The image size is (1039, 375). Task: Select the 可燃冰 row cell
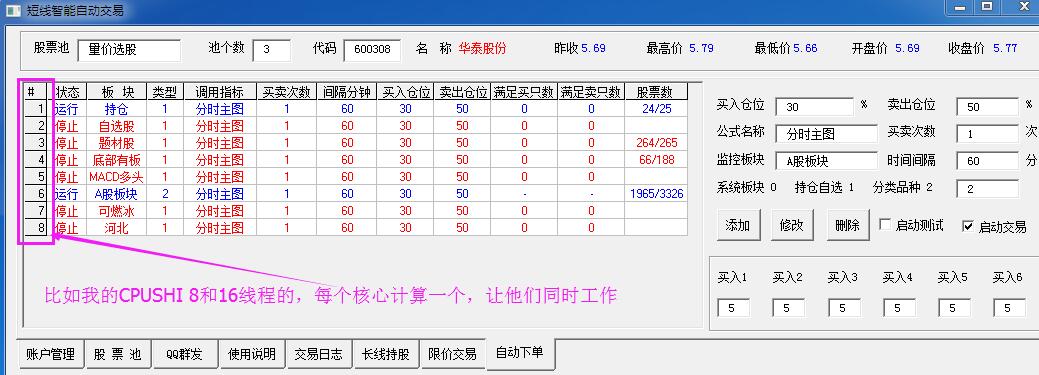[116, 211]
